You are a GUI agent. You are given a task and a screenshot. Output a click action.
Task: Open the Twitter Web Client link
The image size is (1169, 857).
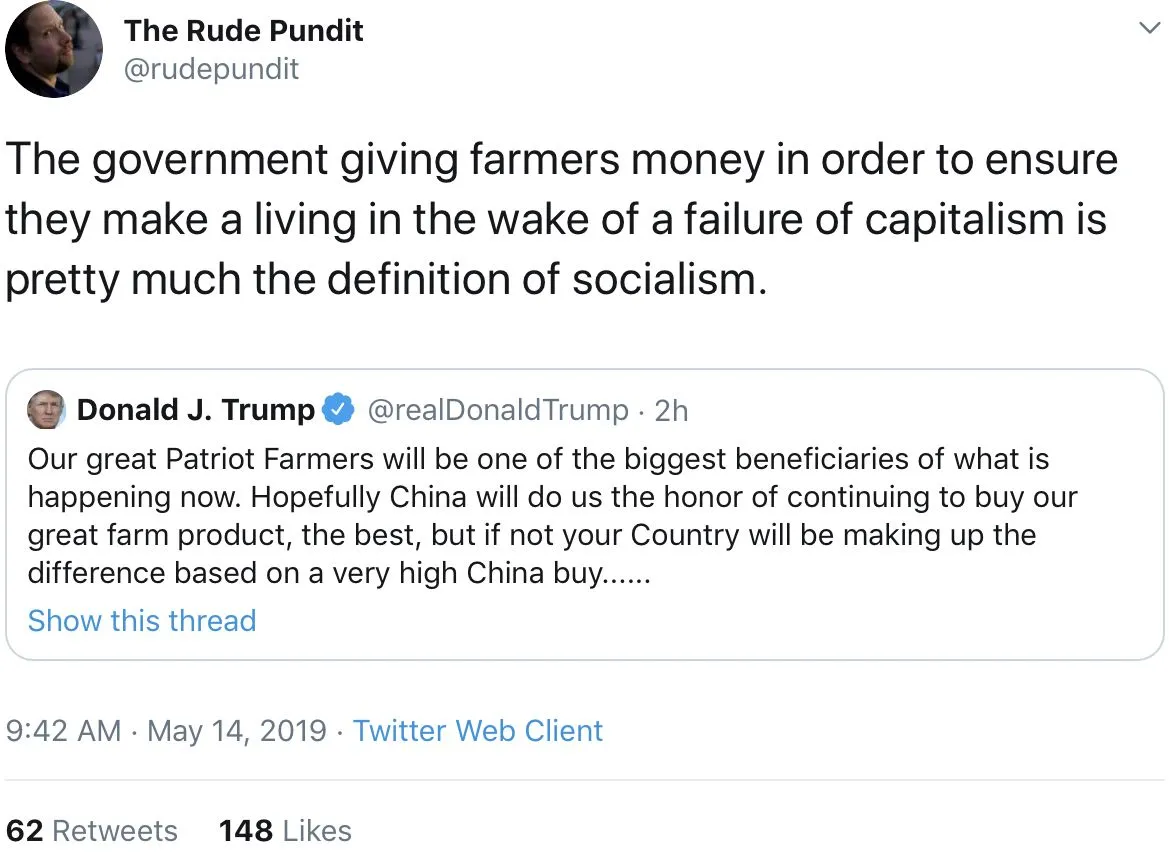[478, 731]
